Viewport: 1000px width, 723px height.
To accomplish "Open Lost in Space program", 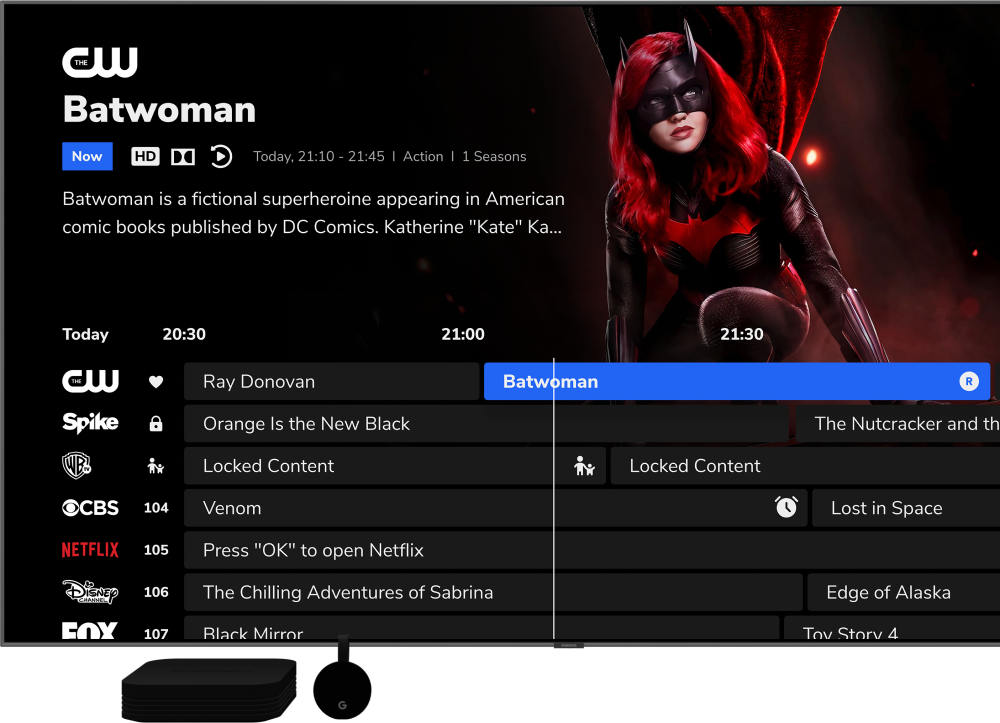I will point(906,508).
